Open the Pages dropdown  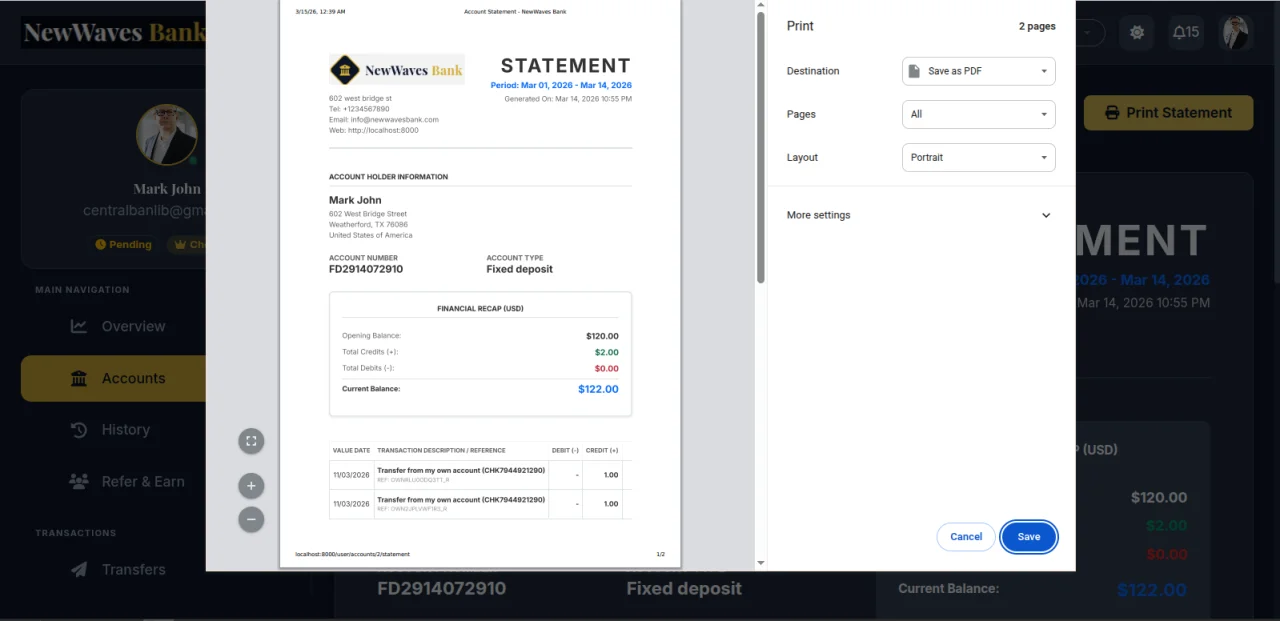point(979,114)
